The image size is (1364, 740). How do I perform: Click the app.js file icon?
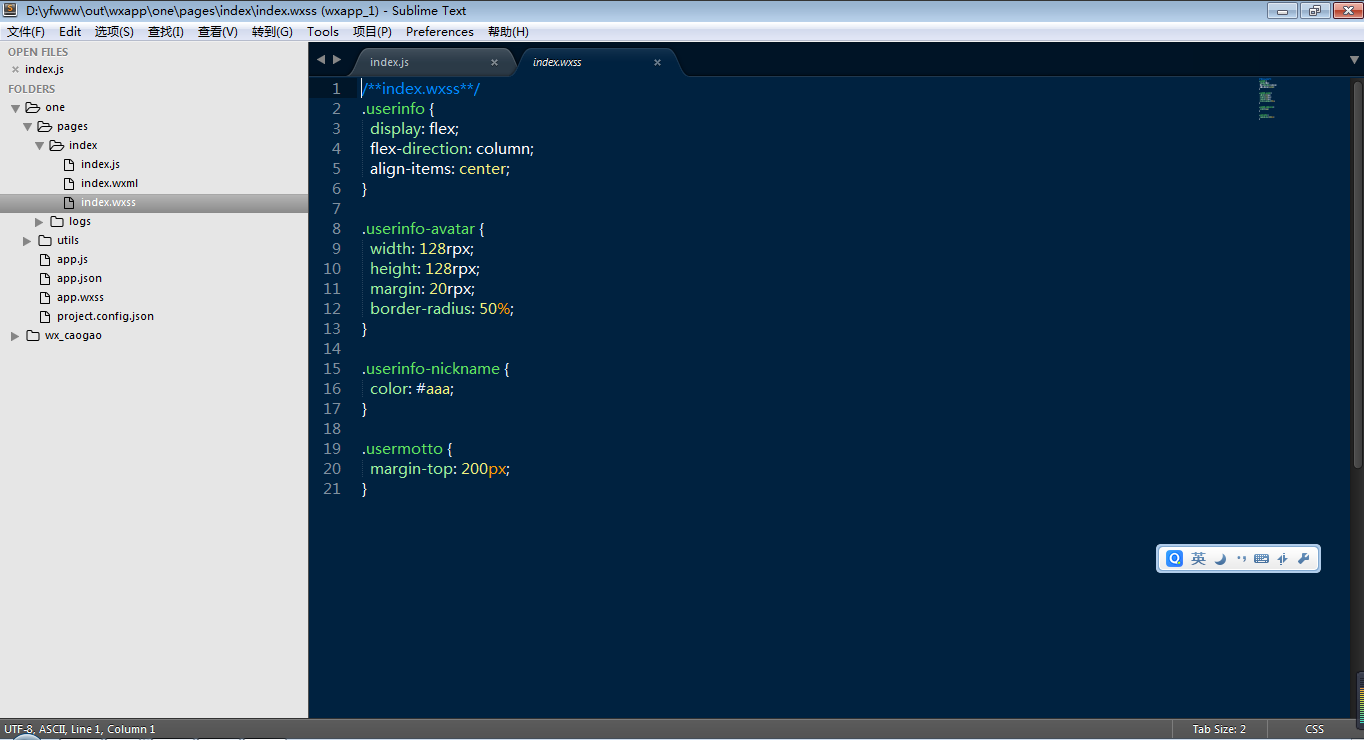[45, 260]
